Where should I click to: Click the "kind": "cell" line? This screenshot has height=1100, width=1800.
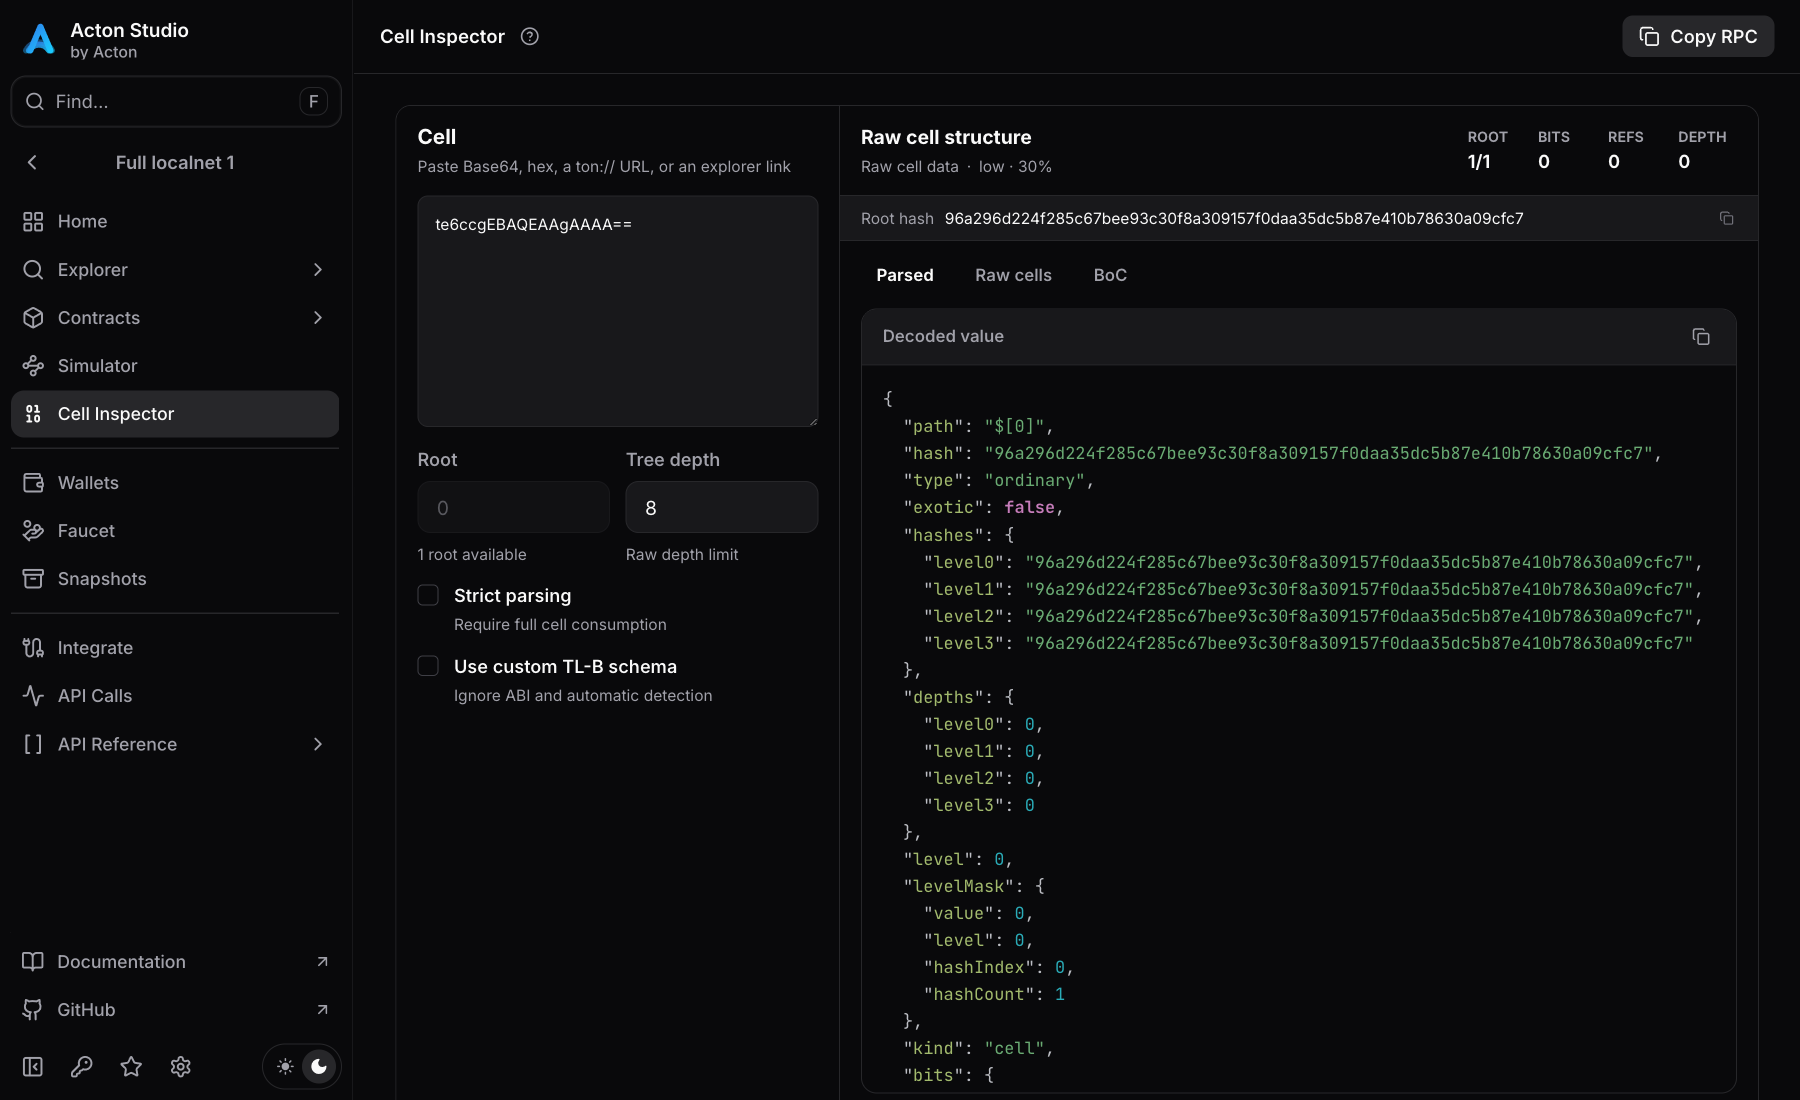978,1048
